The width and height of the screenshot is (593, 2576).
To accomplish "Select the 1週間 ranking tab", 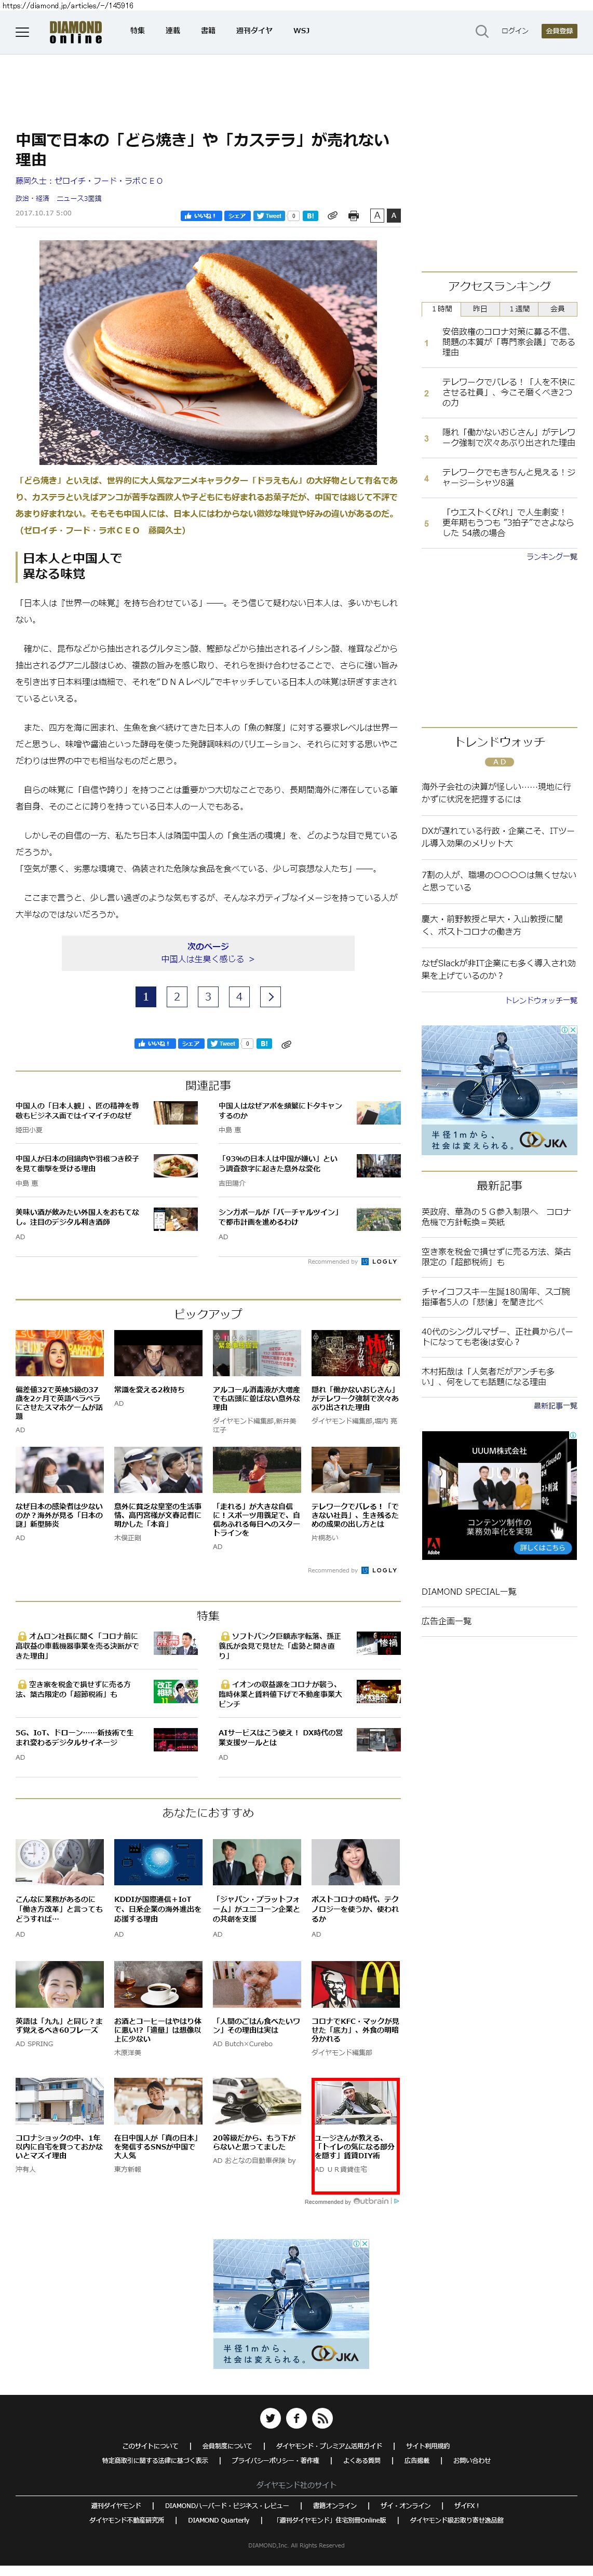I will point(519,309).
